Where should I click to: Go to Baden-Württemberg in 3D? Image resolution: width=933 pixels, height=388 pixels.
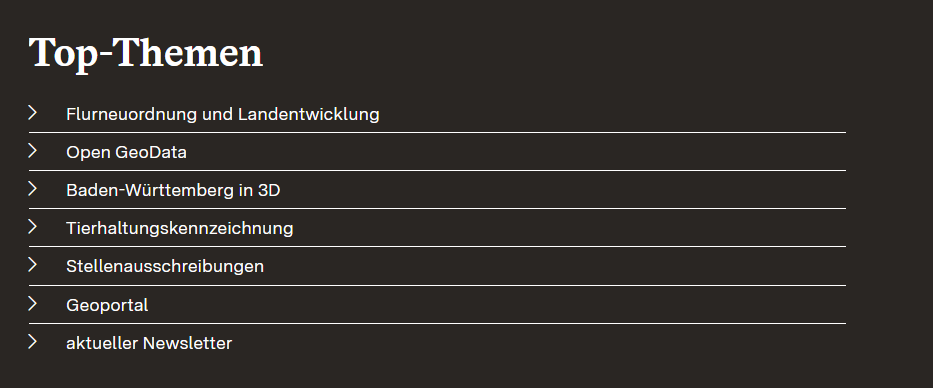pyautogui.click(x=173, y=190)
